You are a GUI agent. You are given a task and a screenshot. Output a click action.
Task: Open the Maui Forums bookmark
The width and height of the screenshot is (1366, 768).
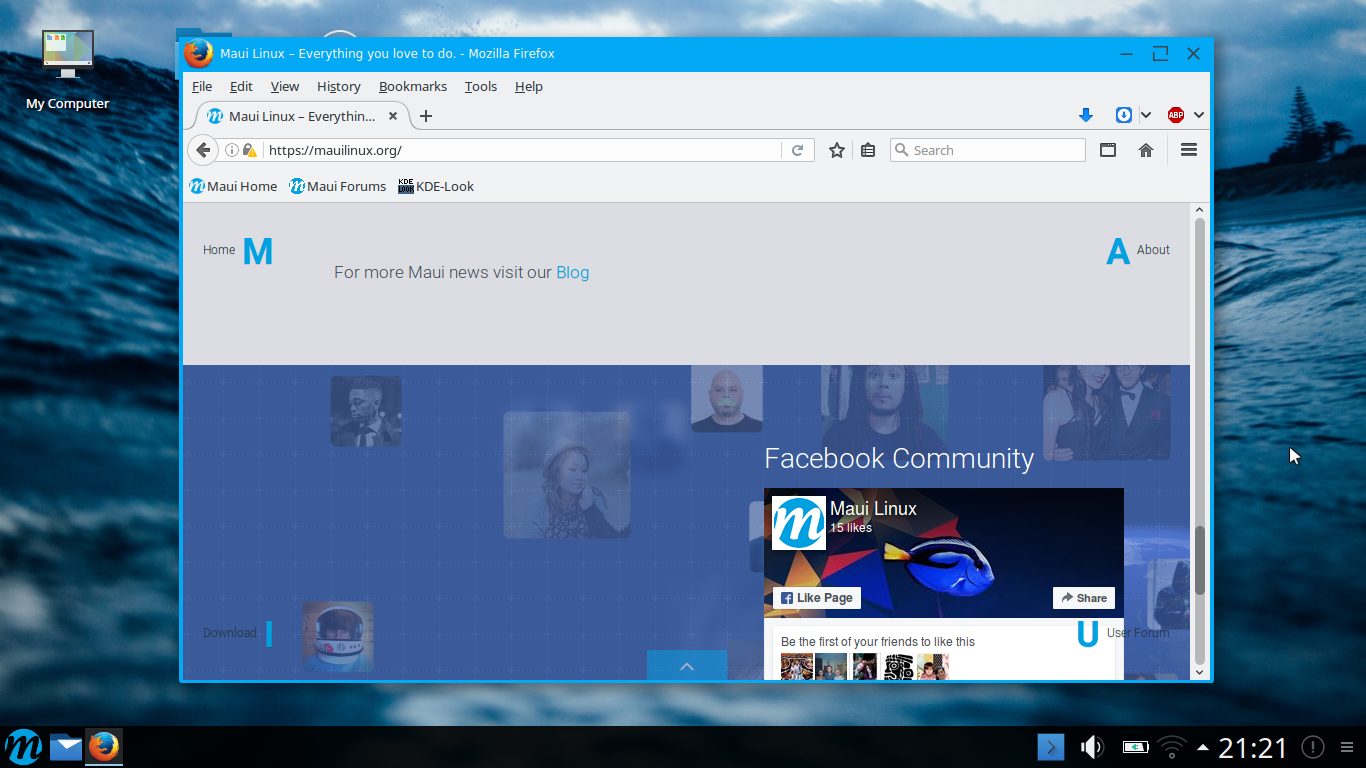338,186
